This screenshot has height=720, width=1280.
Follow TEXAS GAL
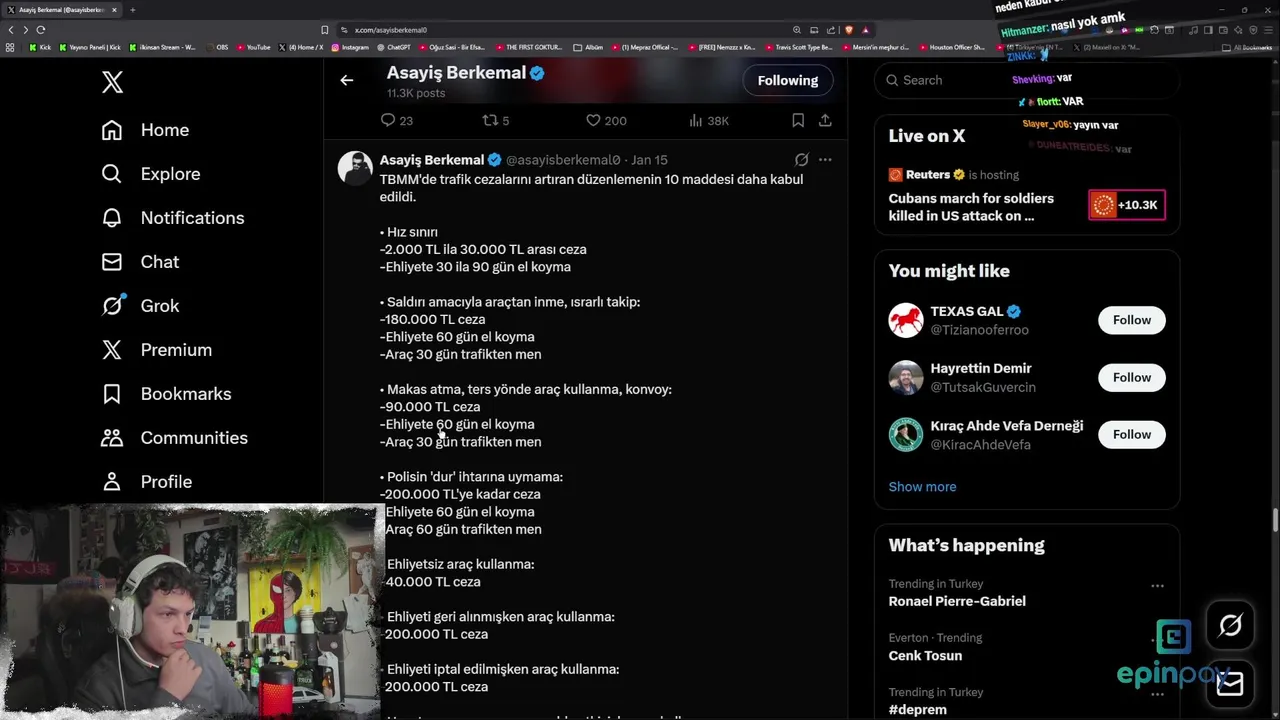pos(1132,320)
